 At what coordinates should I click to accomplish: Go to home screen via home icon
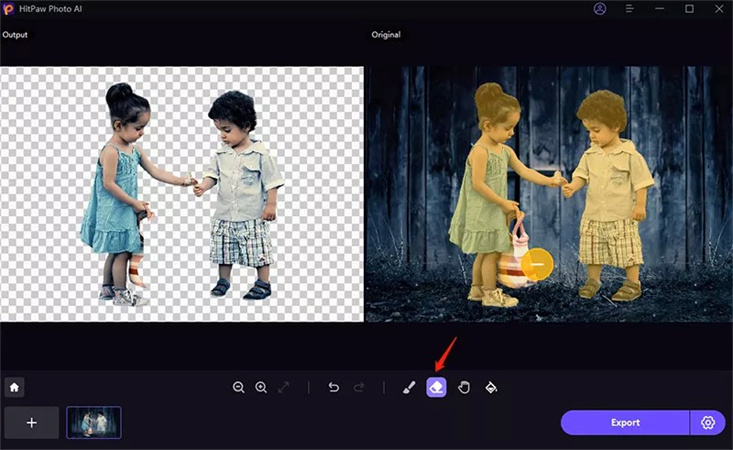pyautogui.click(x=15, y=387)
